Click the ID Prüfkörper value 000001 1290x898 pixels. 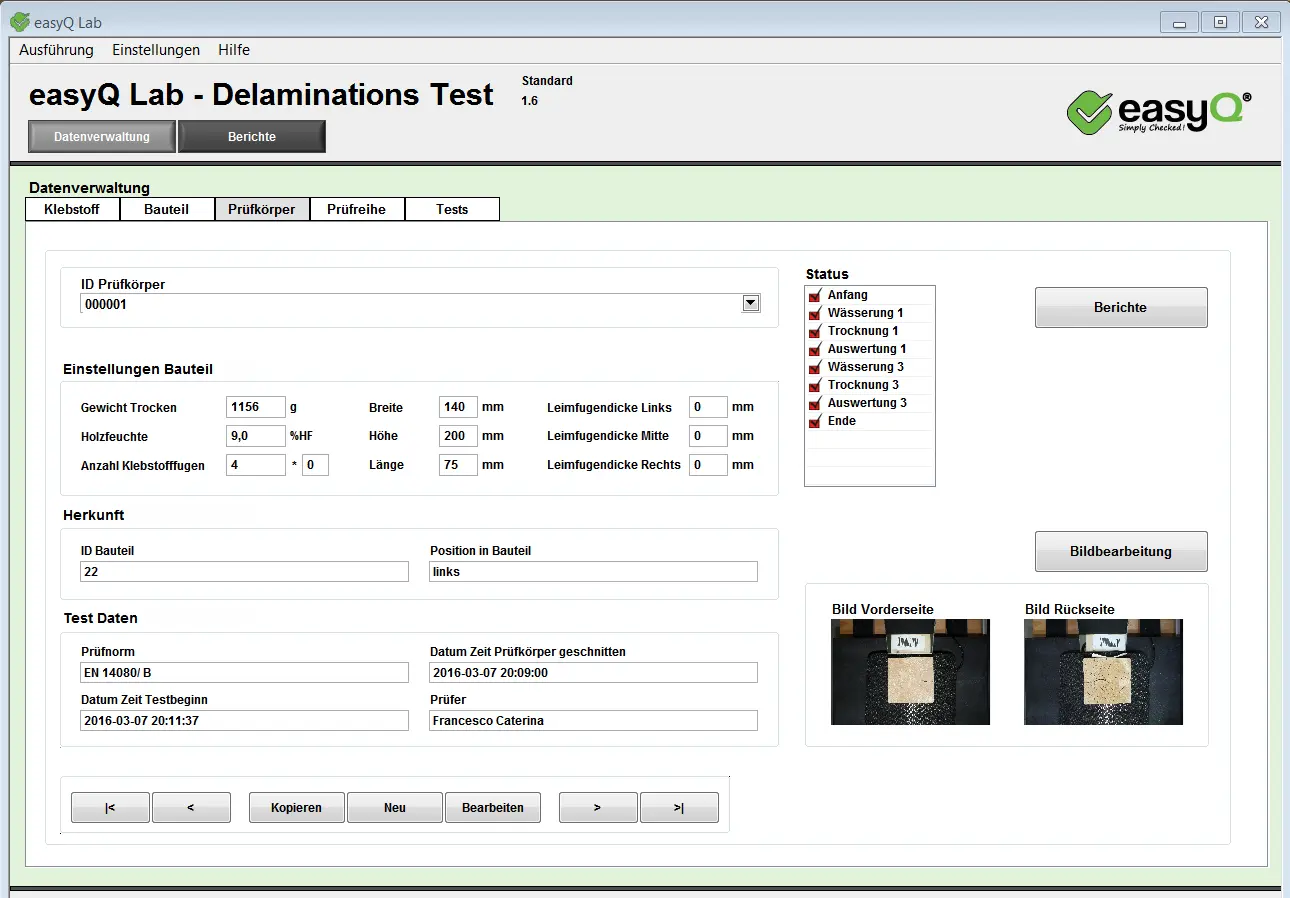106,305
